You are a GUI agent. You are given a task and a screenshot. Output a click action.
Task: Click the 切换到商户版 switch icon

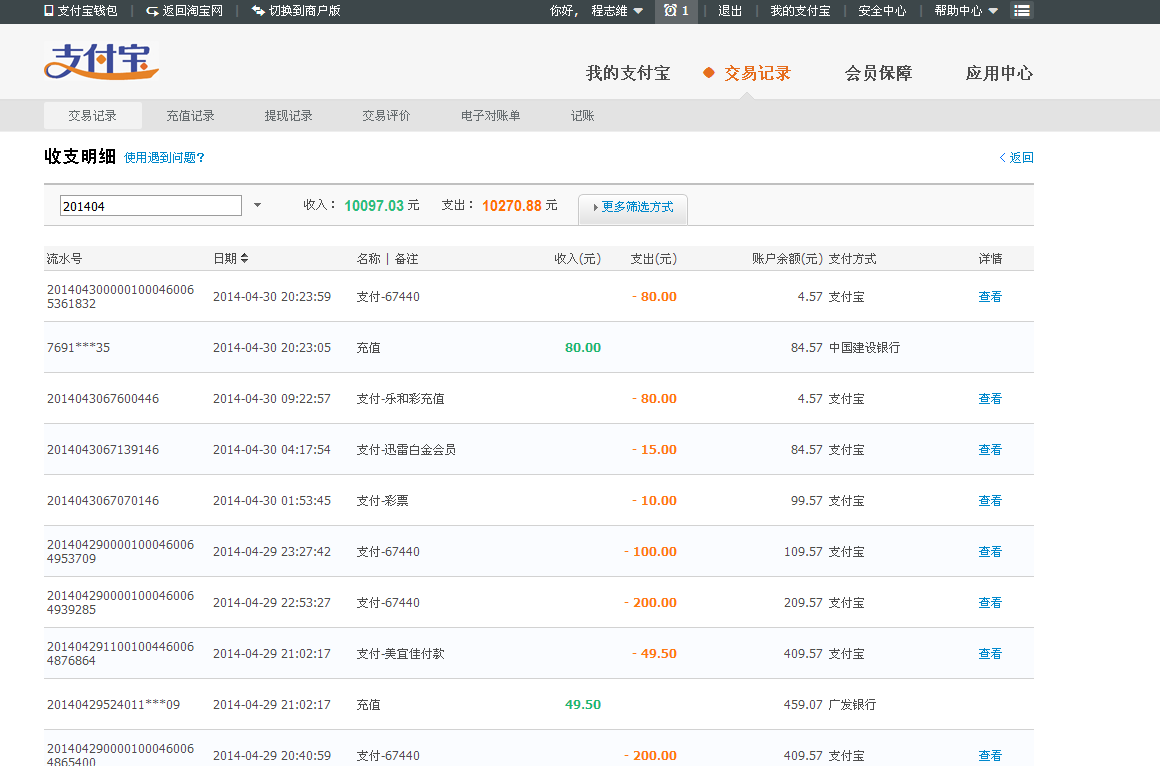pyautogui.click(x=258, y=11)
